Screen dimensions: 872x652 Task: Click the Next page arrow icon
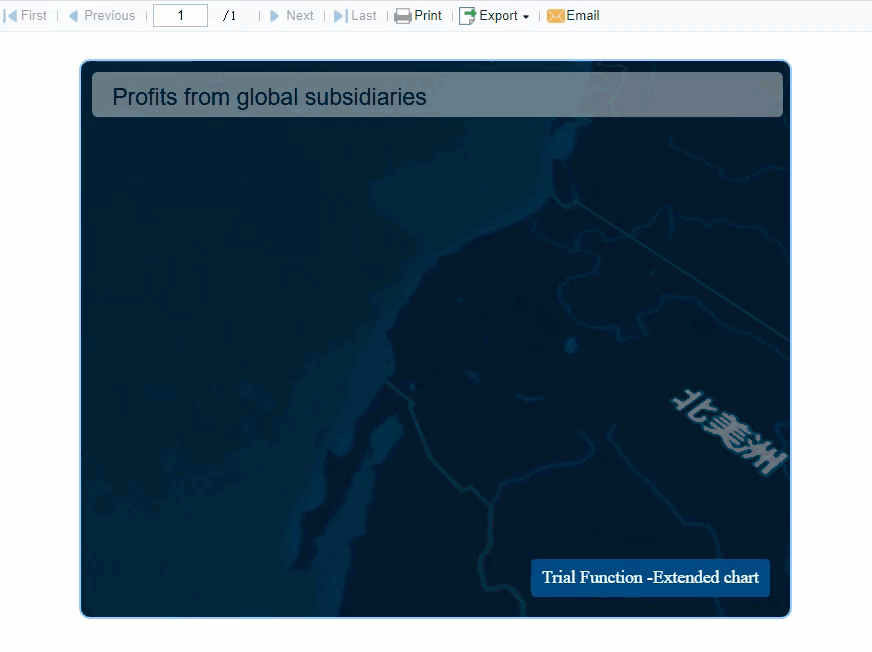pyautogui.click(x=275, y=15)
